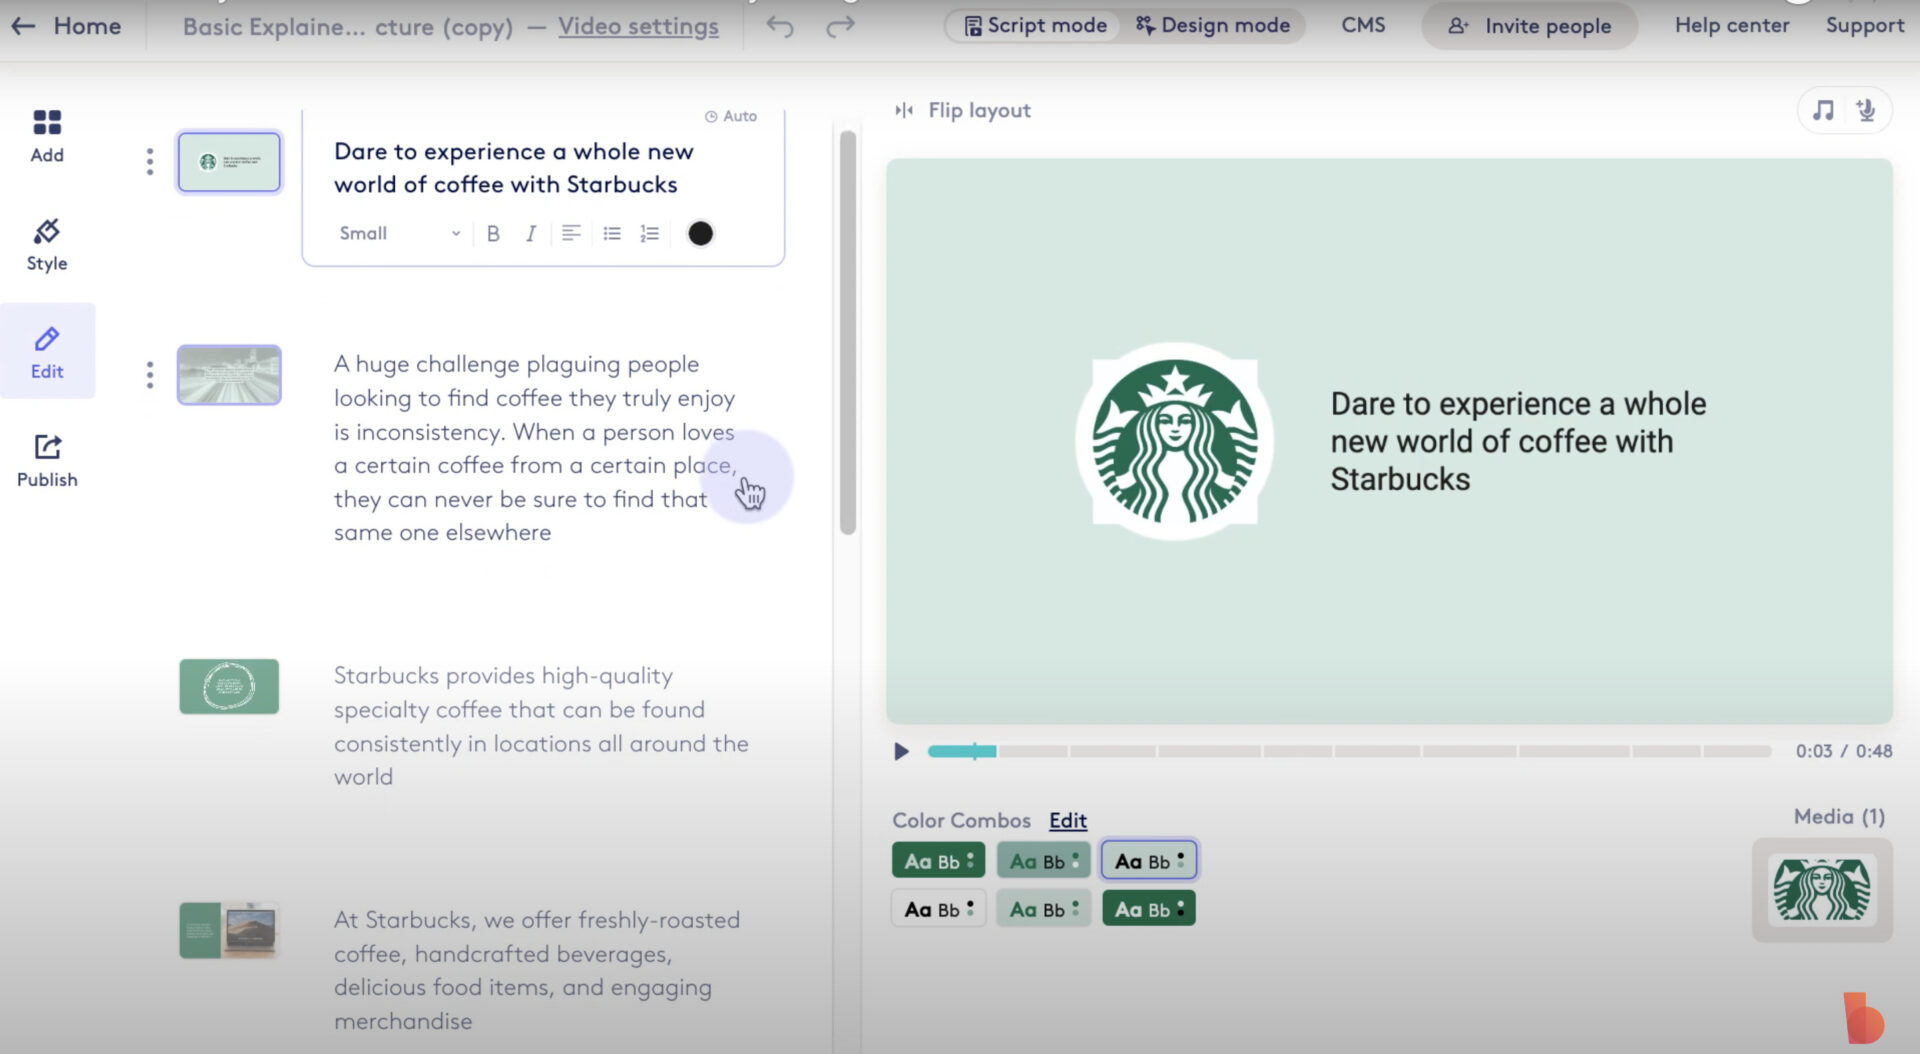Toggle Auto timing for the first scene
The width and height of the screenshot is (1920, 1054).
coord(731,116)
